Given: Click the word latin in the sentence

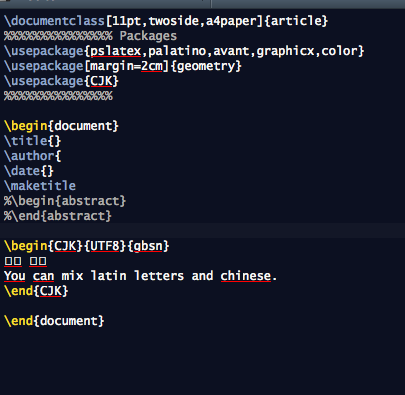Looking at the screenshot, I should click(108, 276).
